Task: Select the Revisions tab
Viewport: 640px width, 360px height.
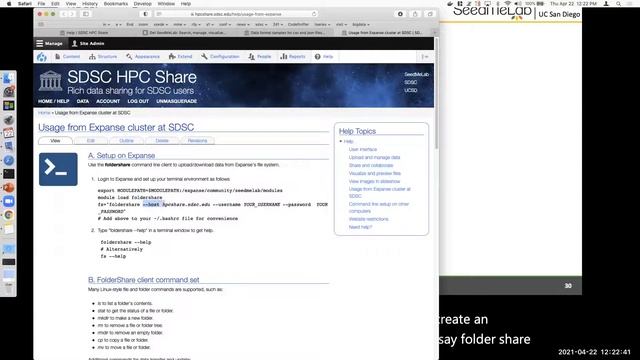Action: point(198,141)
